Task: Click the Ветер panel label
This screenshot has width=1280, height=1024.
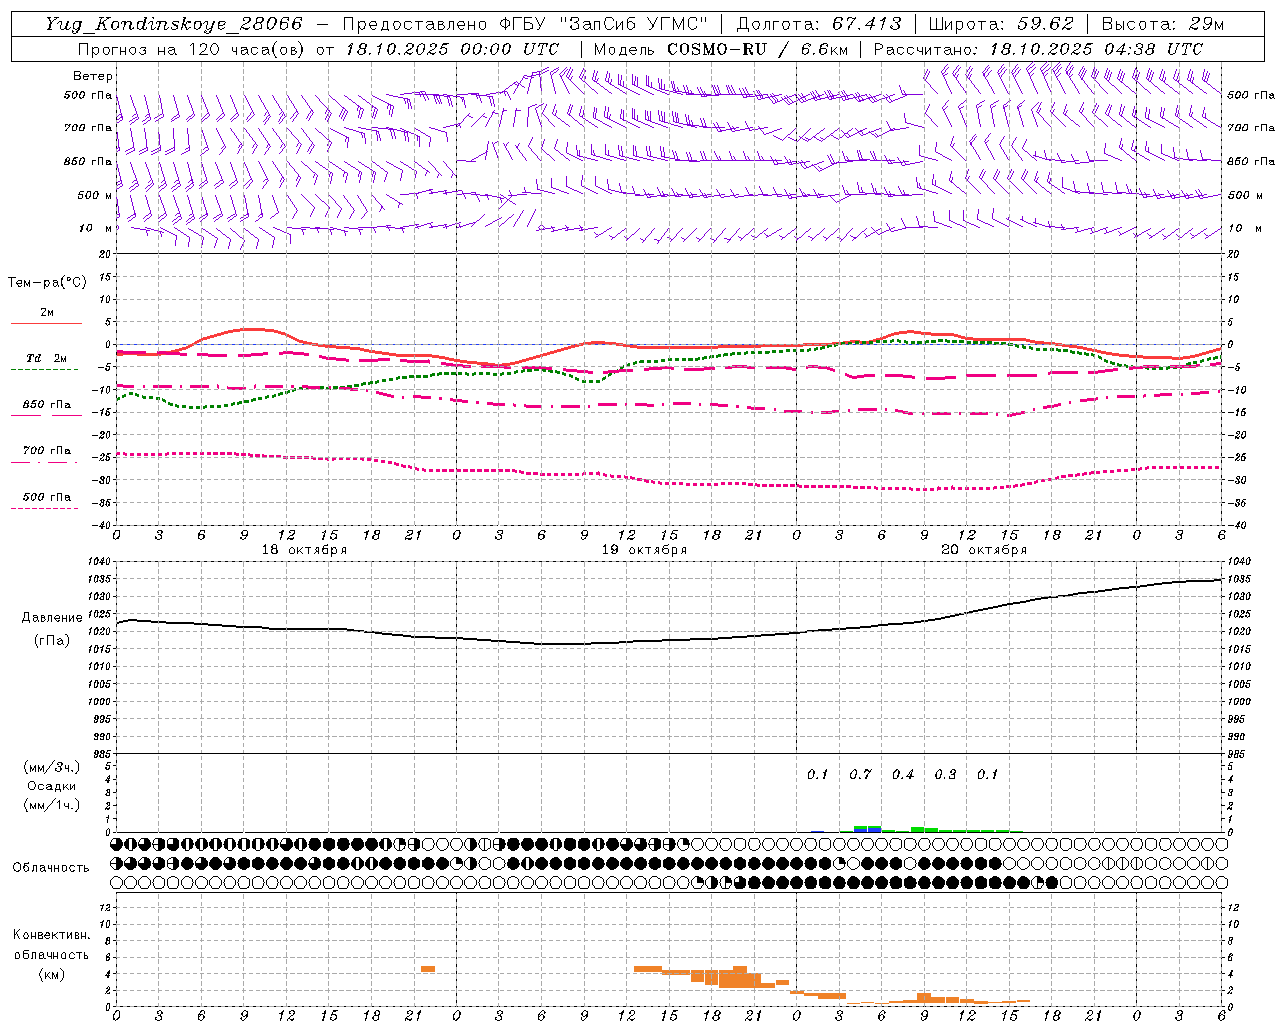Action: pyautogui.click(x=93, y=76)
